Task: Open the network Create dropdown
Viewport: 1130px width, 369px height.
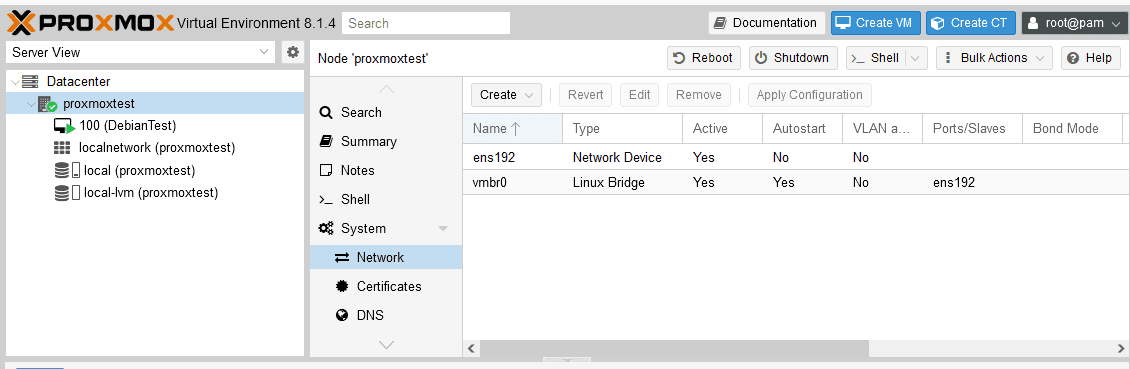Action: pyautogui.click(x=506, y=94)
